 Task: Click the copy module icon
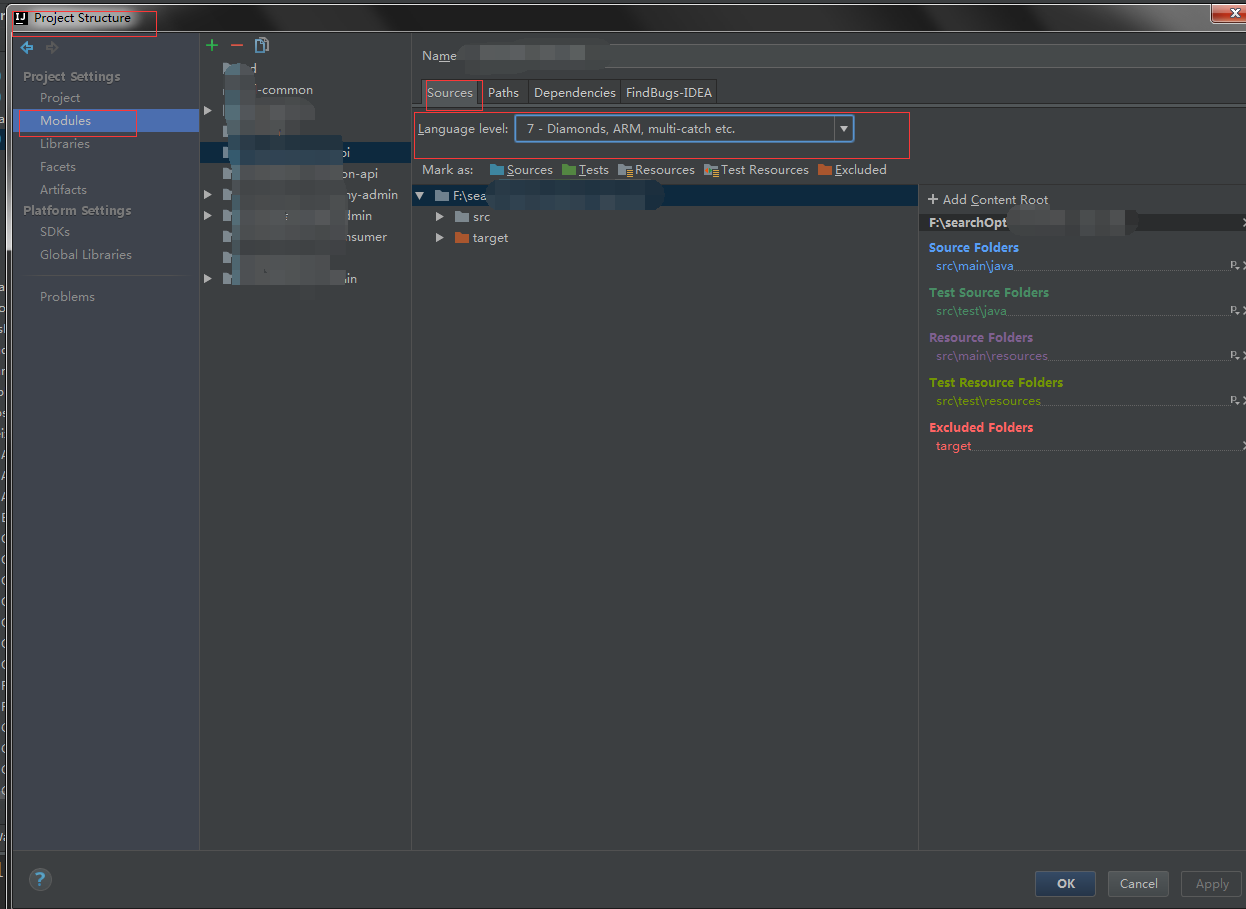262,45
